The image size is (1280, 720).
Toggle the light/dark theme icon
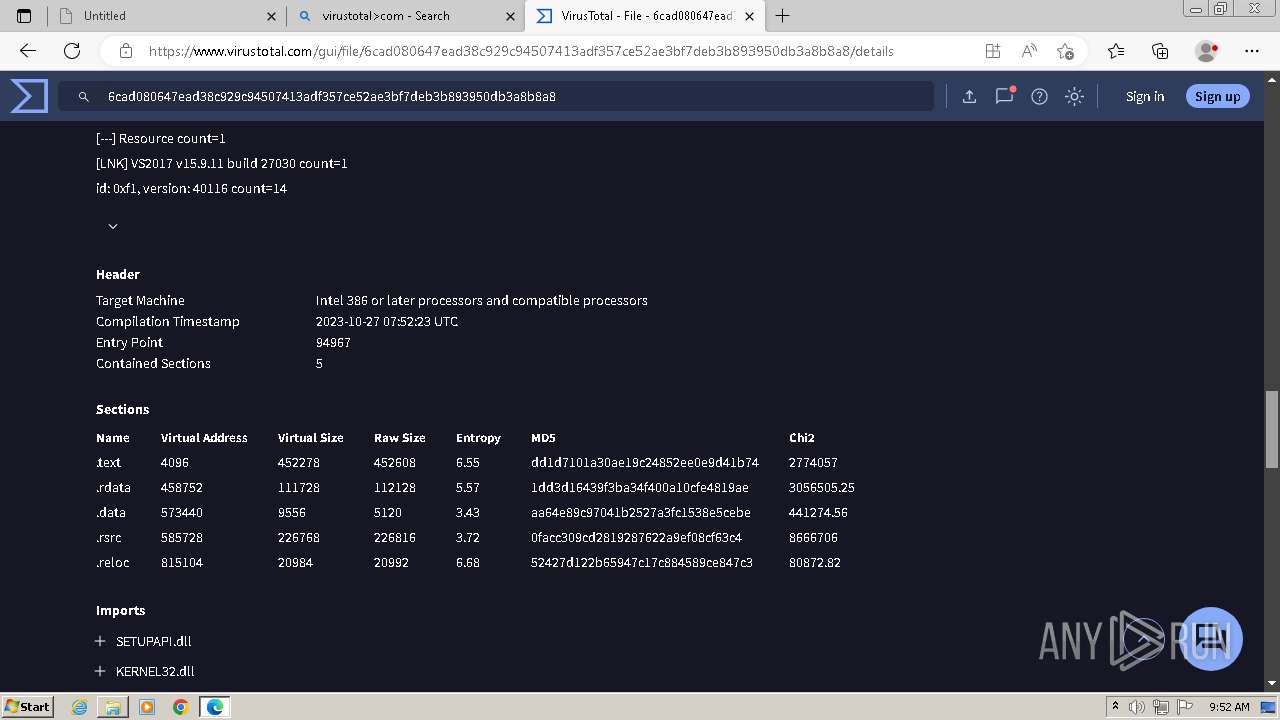coord(1074,97)
